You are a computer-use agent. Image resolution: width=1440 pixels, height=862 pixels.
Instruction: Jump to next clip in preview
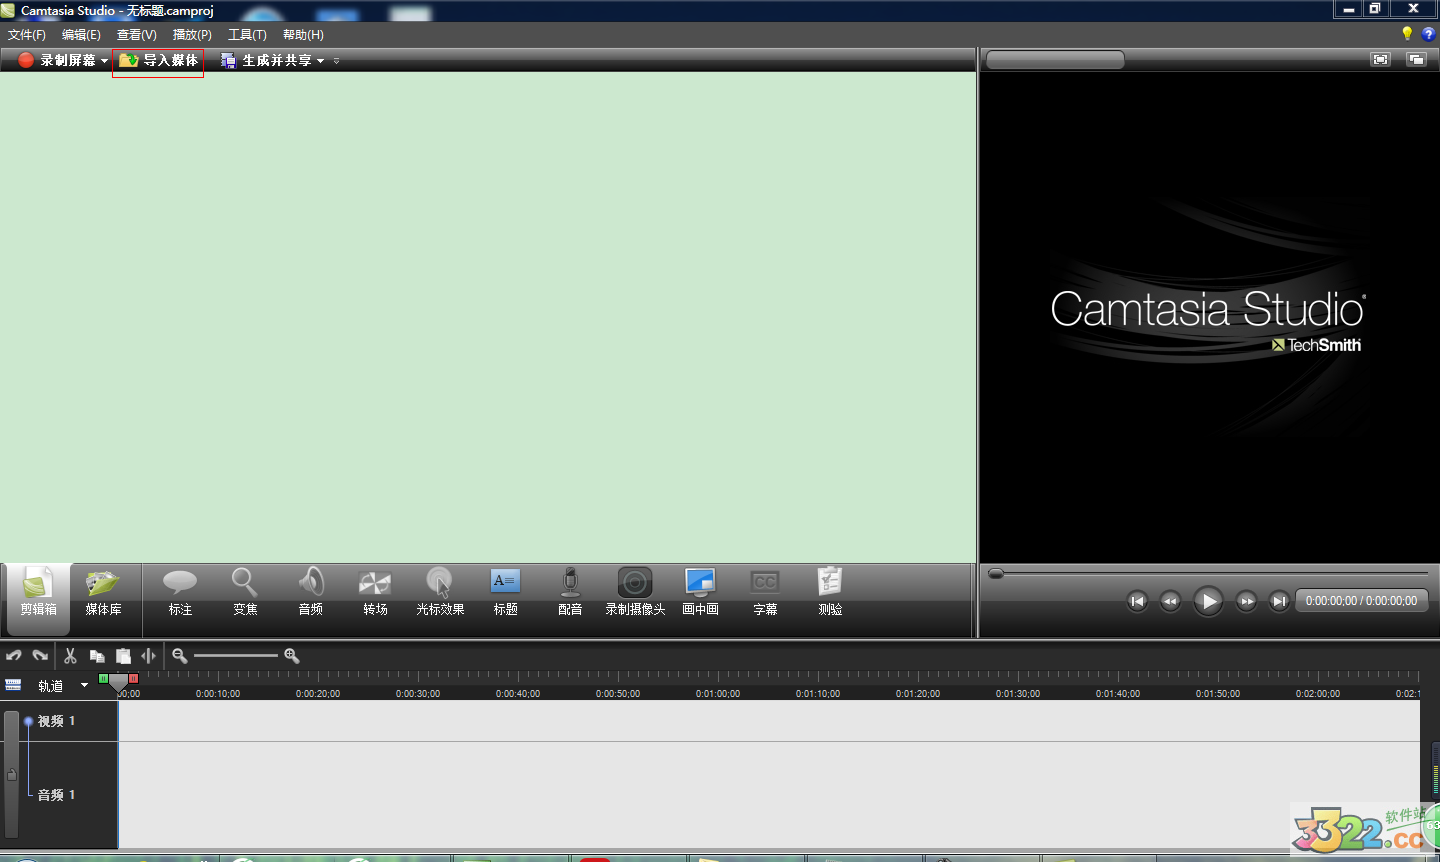coord(1279,601)
